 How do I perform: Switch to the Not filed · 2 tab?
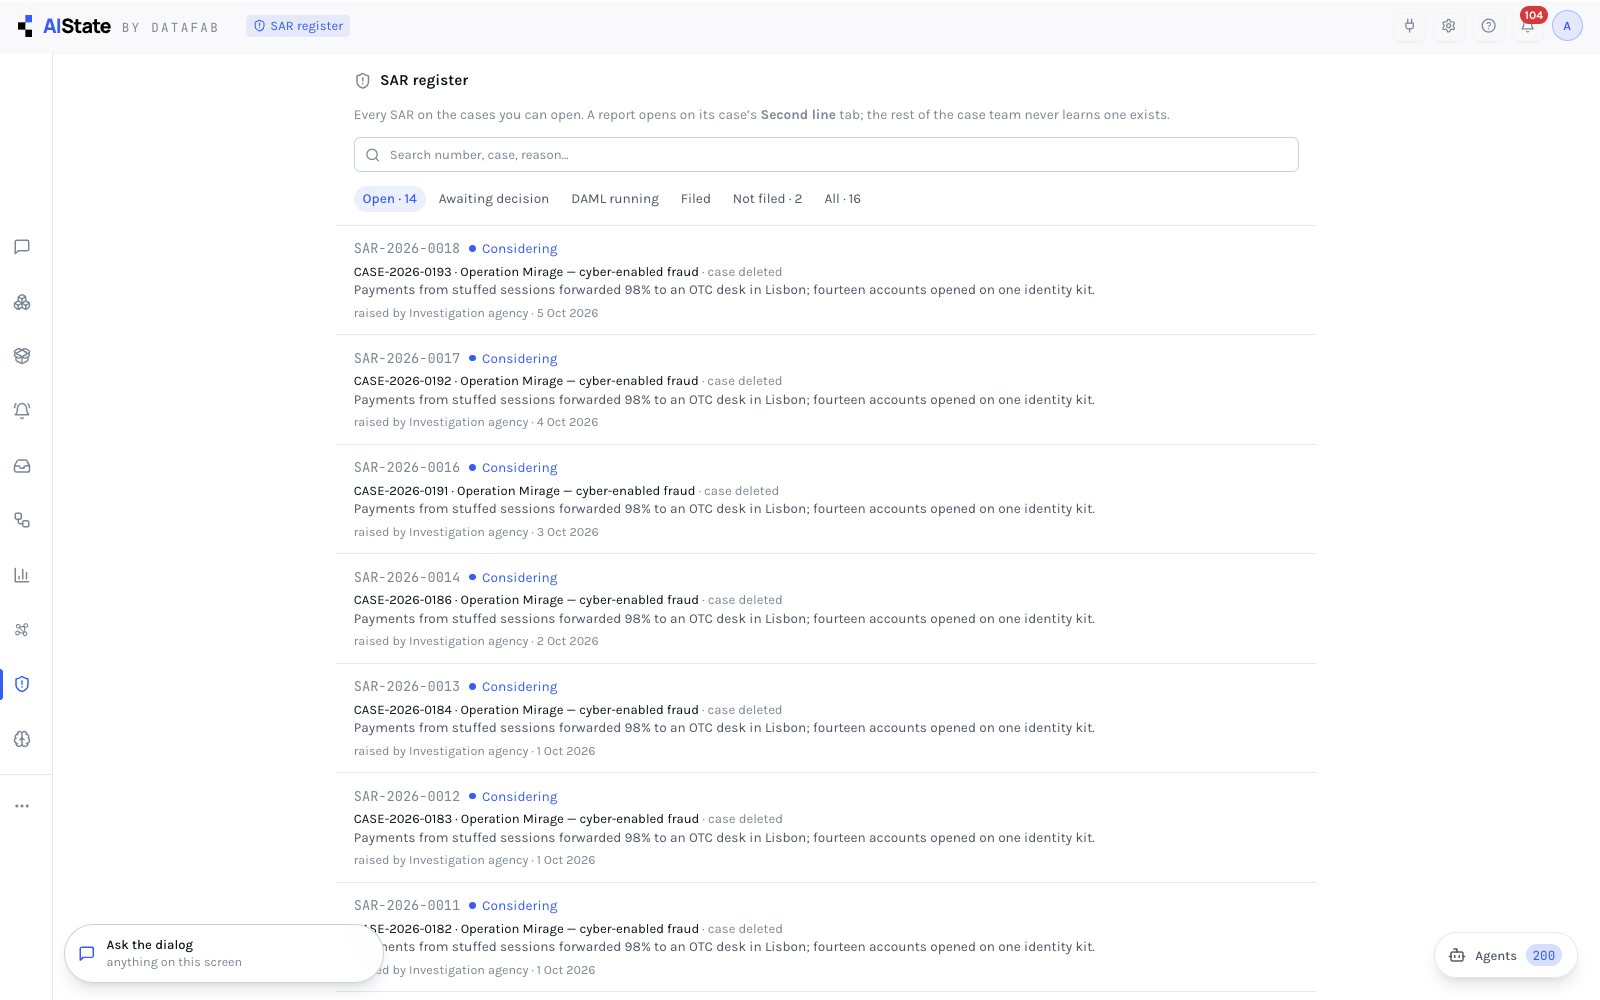767,199
